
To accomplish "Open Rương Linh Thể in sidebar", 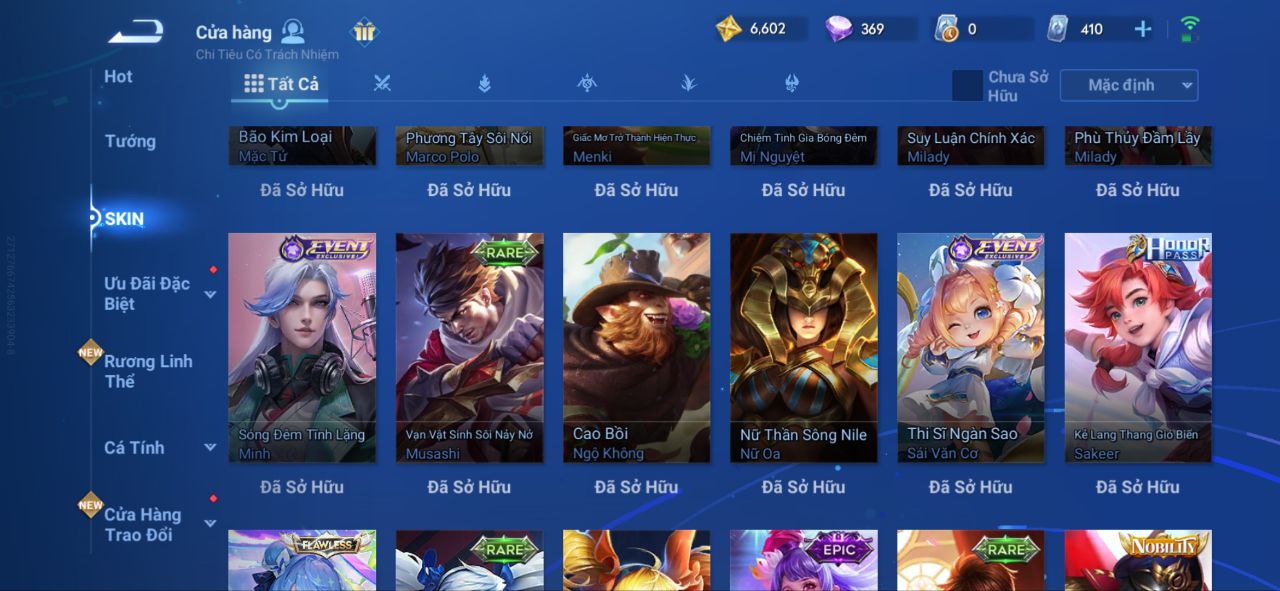I will 148,371.
